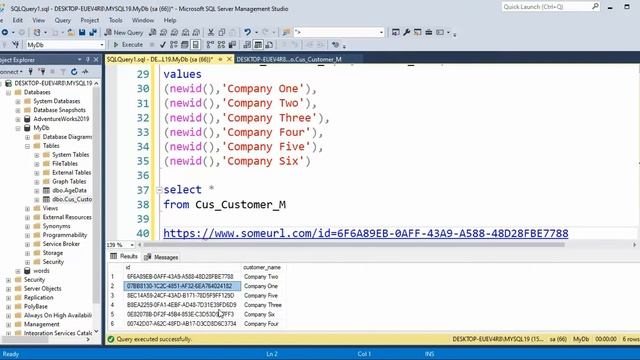640x360 pixels.
Task: Close the SQLQuery1.sql tab
Action: [x=229, y=60]
